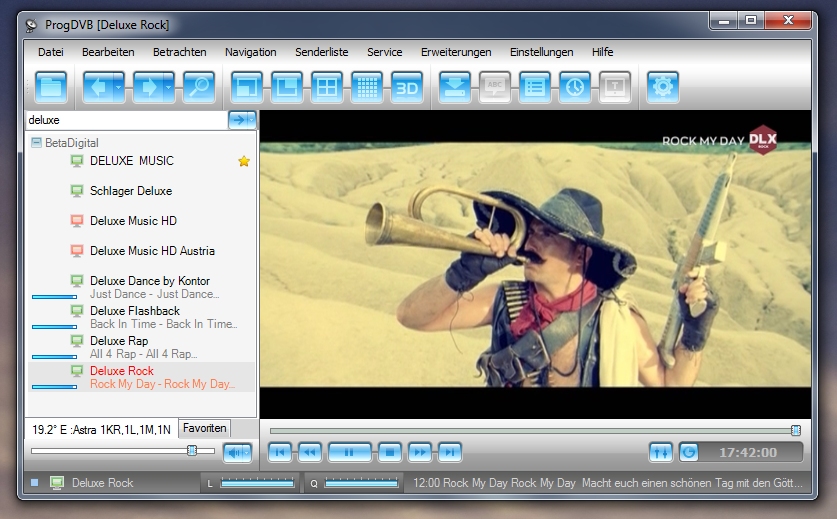Open the magnifier search toolbar icon

(x=199, y=87)
